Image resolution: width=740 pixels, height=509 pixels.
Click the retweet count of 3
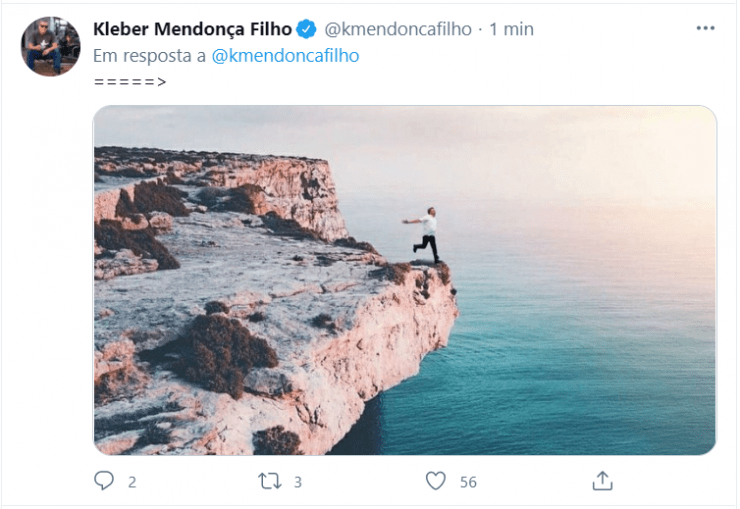(x=298, y=482)
